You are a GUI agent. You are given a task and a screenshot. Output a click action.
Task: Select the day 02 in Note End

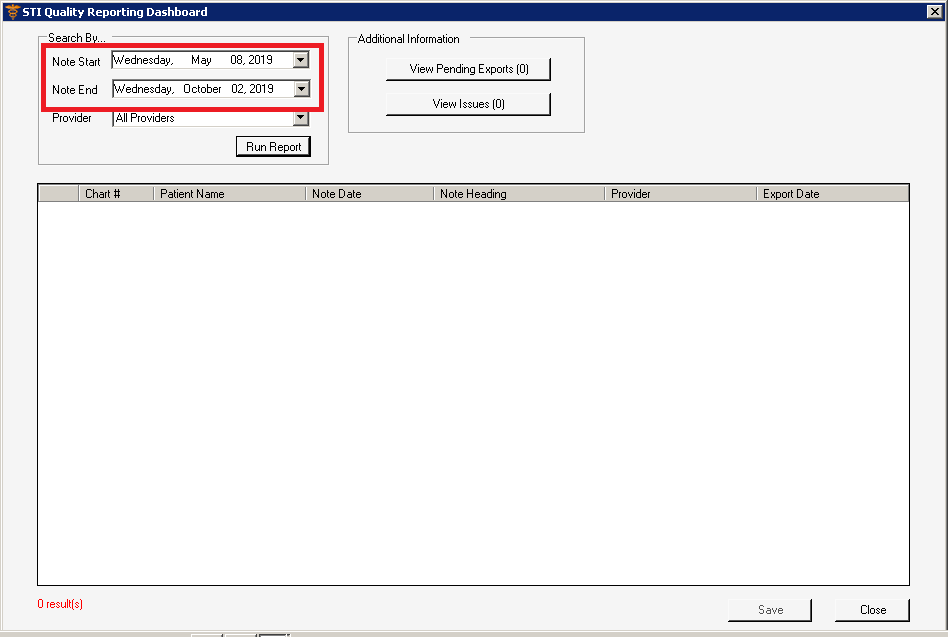pos(238,89)
